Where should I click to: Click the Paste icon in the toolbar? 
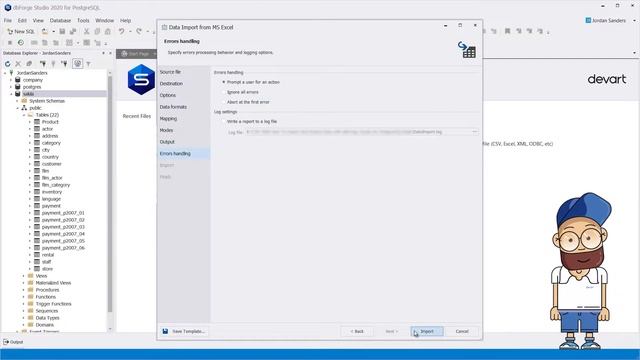108,31
